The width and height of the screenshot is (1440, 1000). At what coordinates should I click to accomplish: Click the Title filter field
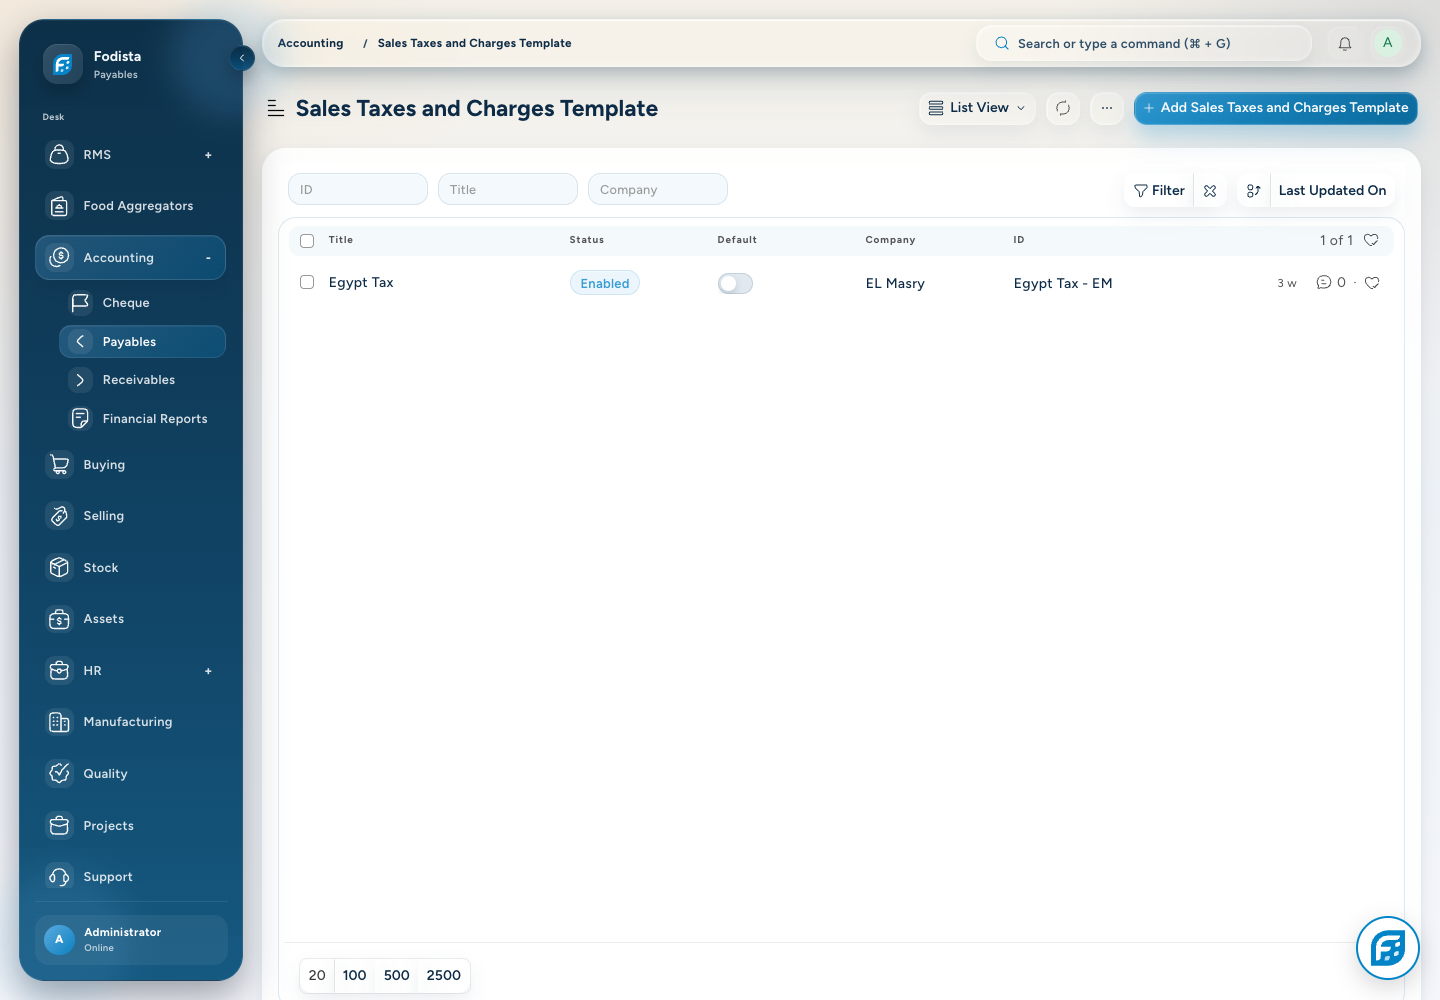pos(508,189)
